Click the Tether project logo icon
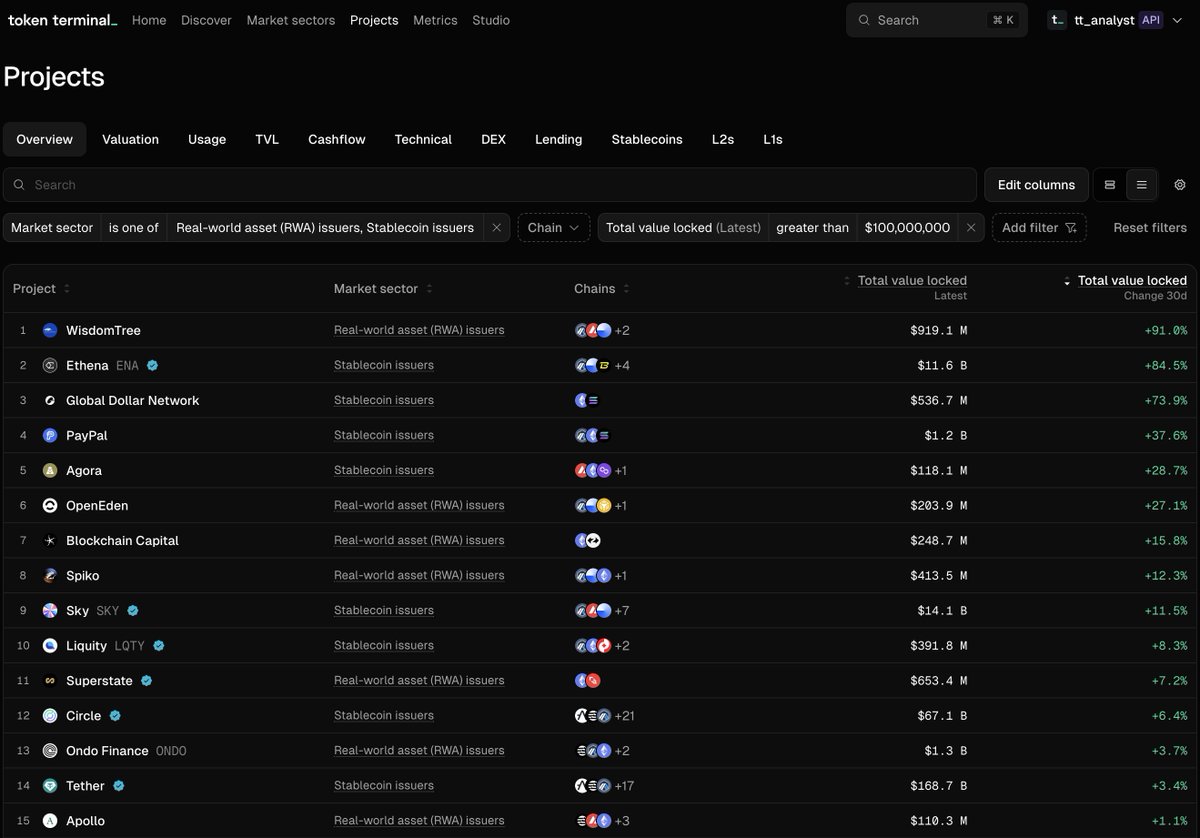 50,785
